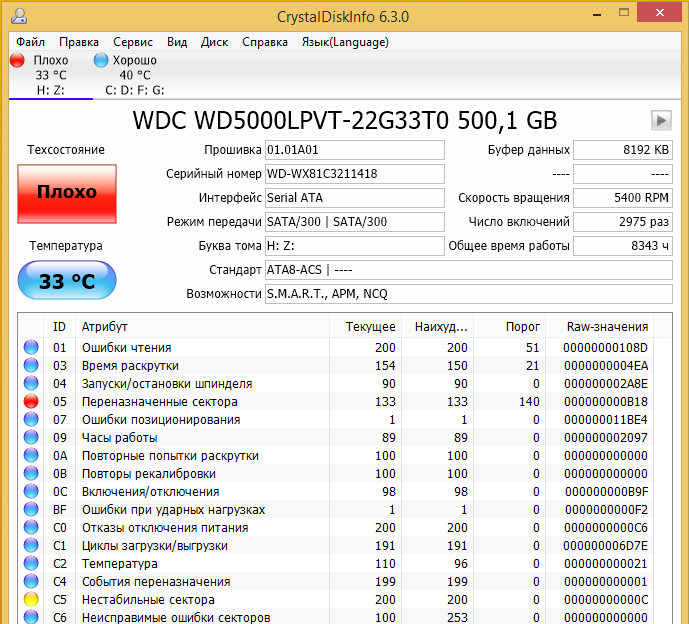Image resolution: width=689 pixels, height=624 pixels.
Task: Click the CrystalDiskInfo app icon in title bar
Action: [19, 17]
